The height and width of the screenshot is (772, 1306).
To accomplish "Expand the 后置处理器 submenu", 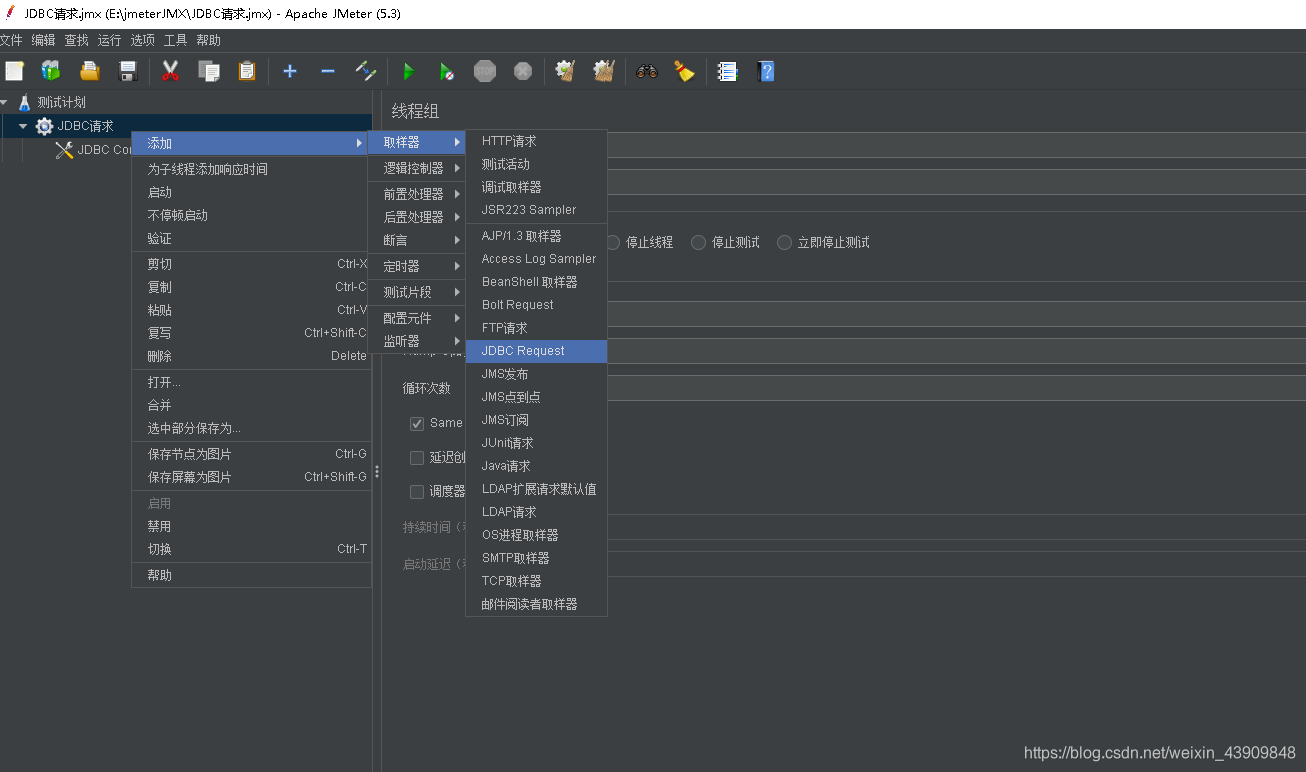I will [x=418, y=217].
